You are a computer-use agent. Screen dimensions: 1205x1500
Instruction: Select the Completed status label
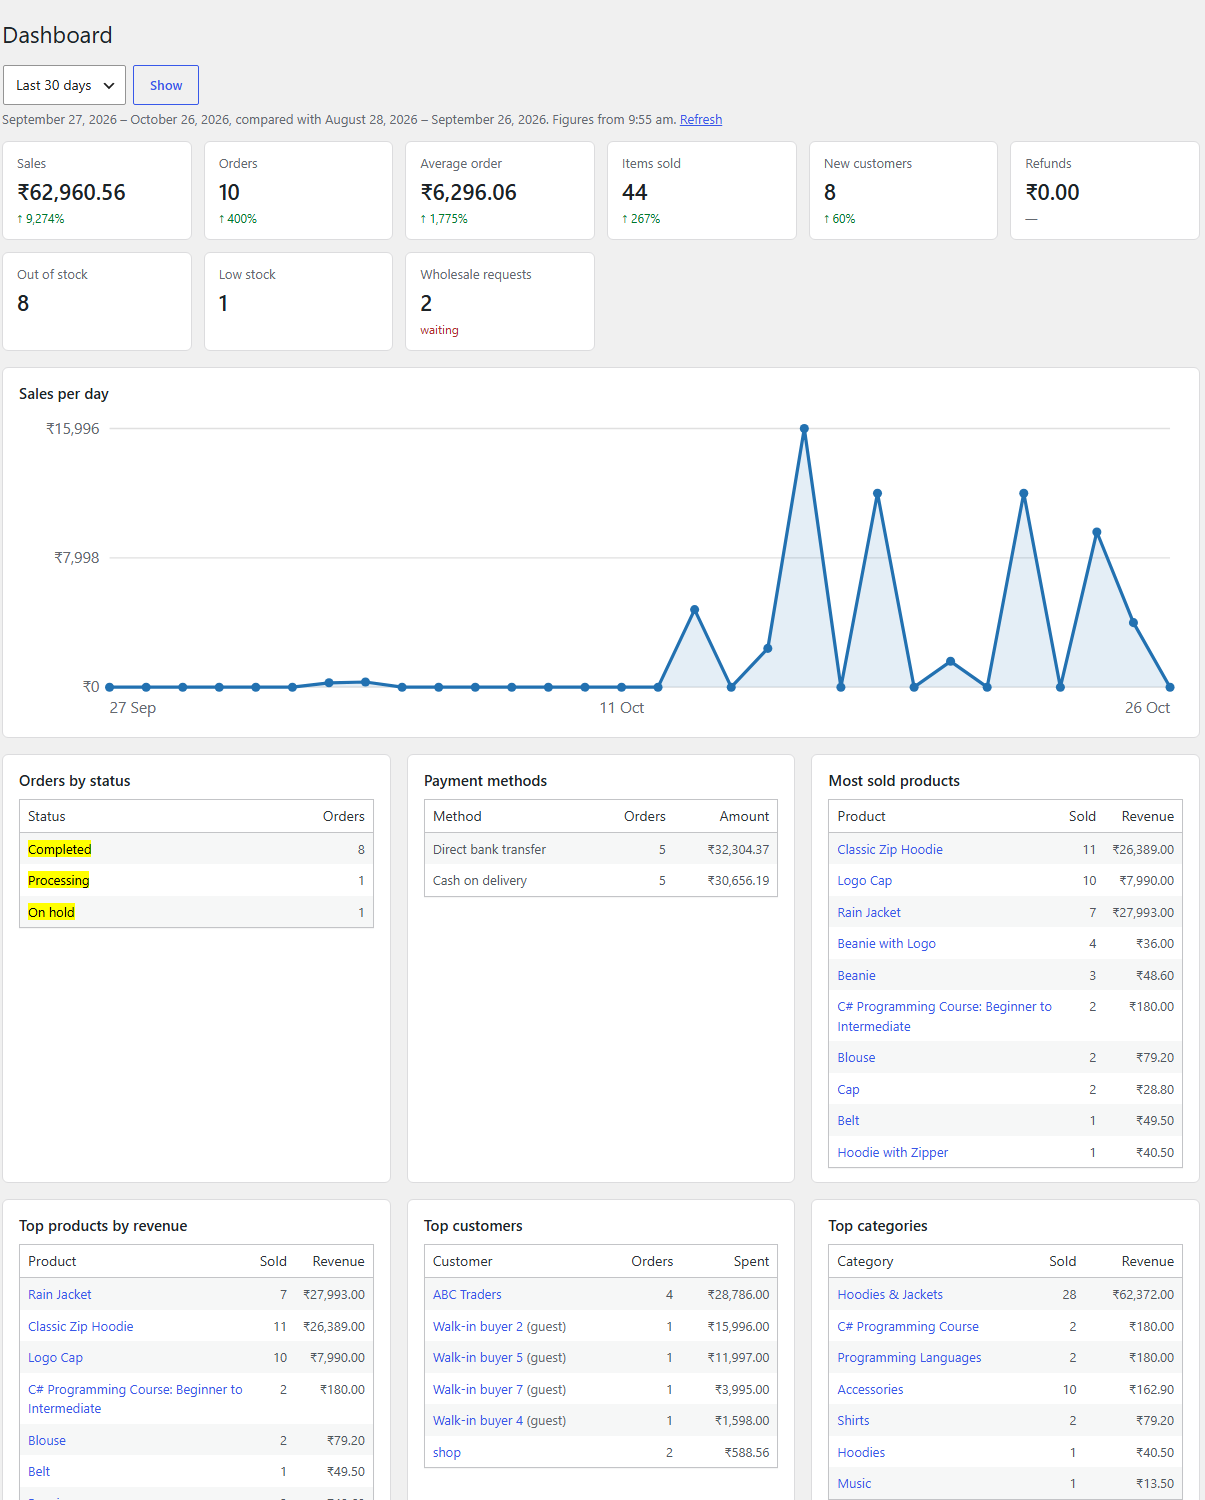pyautogui.click(x=60, y=849)
